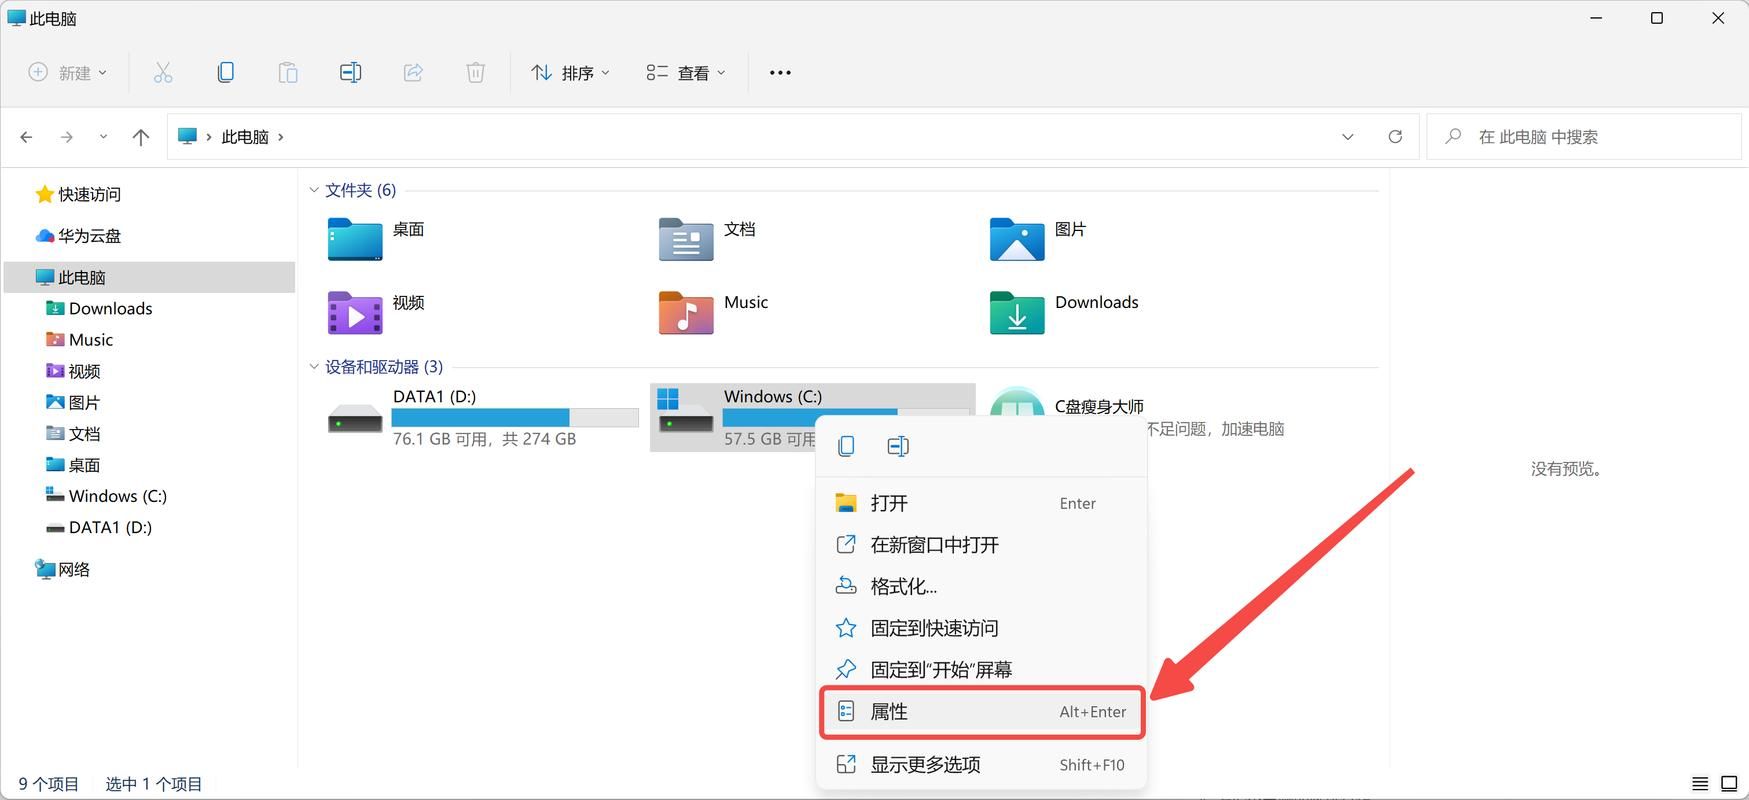Open the 新建 dropdown button
Image resolution: width=1749 pixels, height=800 pixels.
[x=68, y=72]
